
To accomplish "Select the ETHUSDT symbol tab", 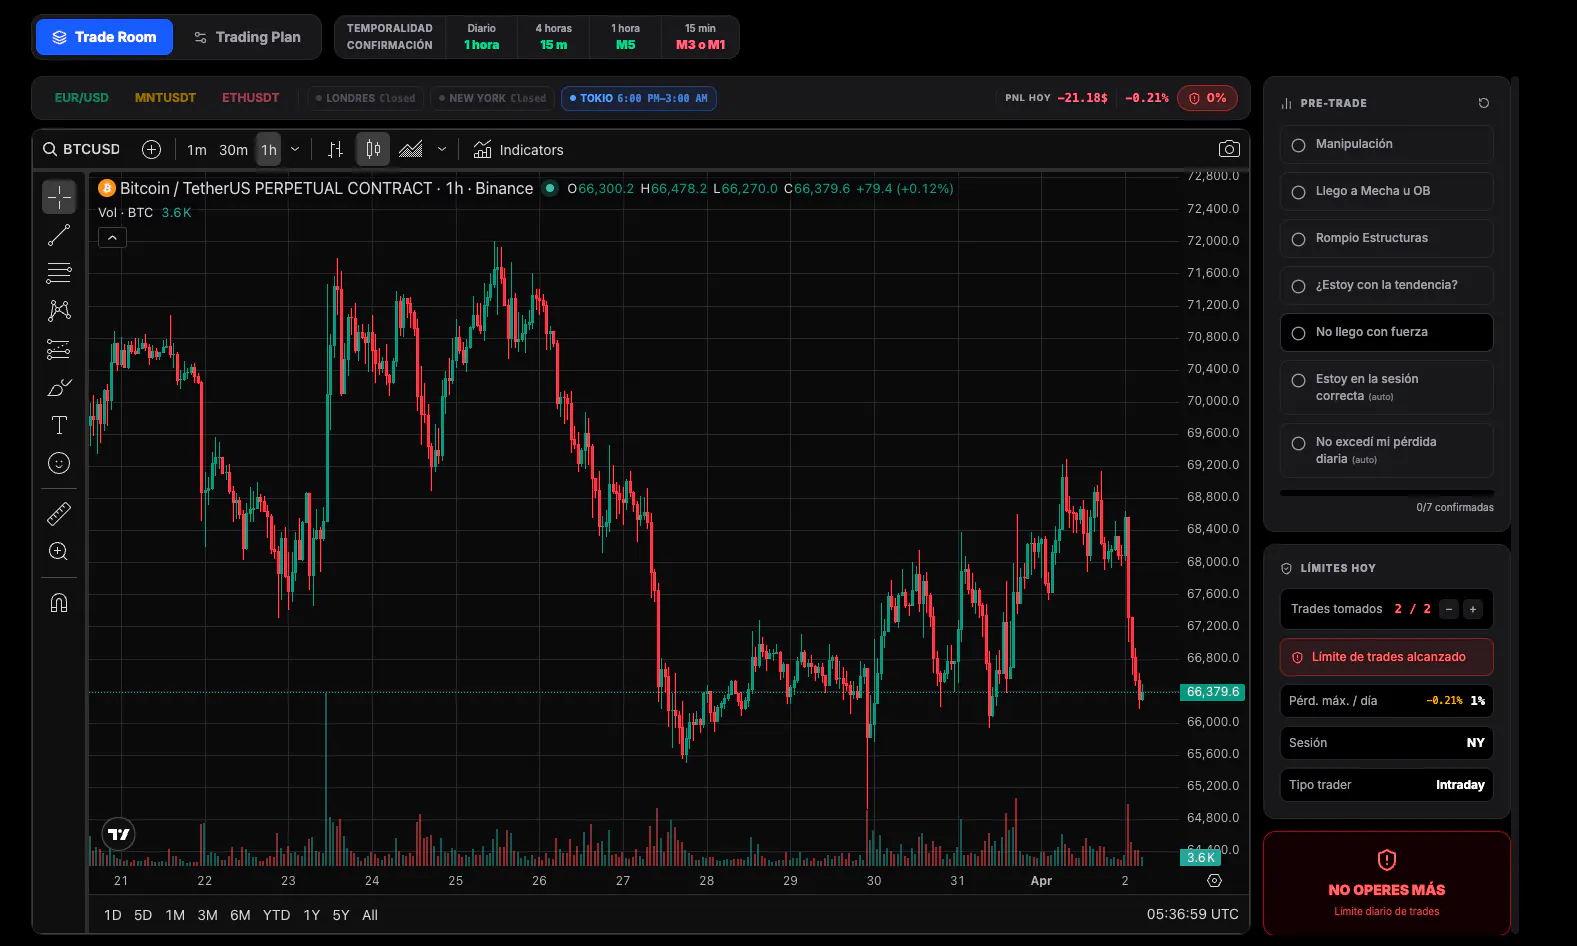I will (250, 98).
